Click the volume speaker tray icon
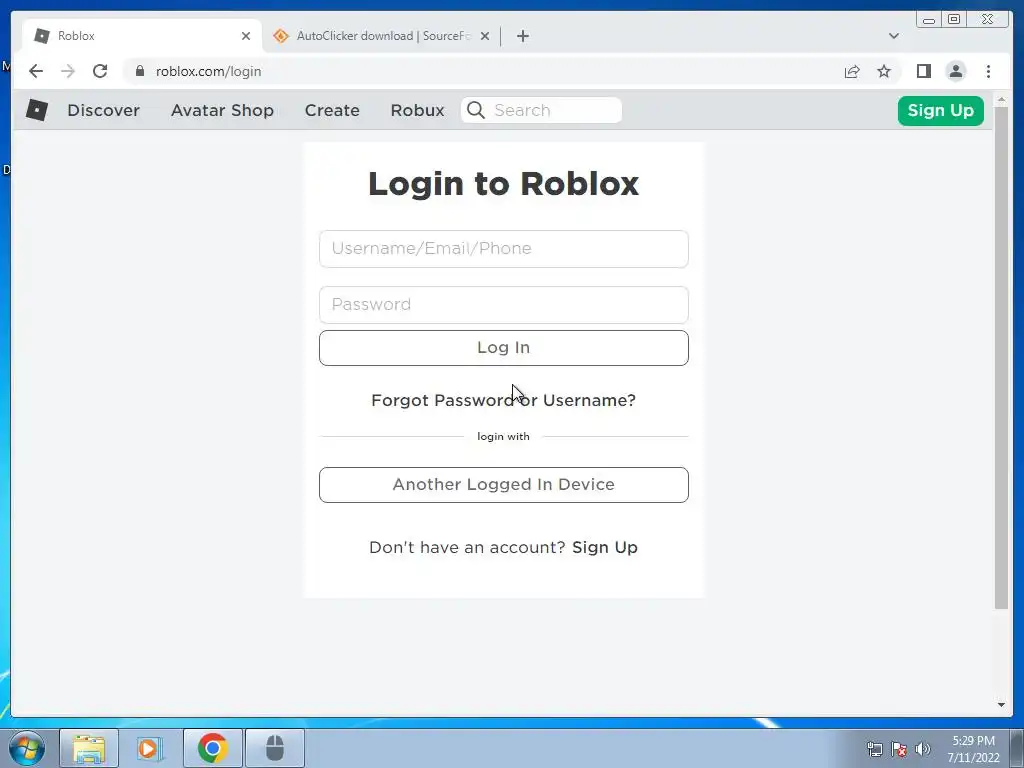Screen dimensions: 1024x768 click(x=923, y=749)
